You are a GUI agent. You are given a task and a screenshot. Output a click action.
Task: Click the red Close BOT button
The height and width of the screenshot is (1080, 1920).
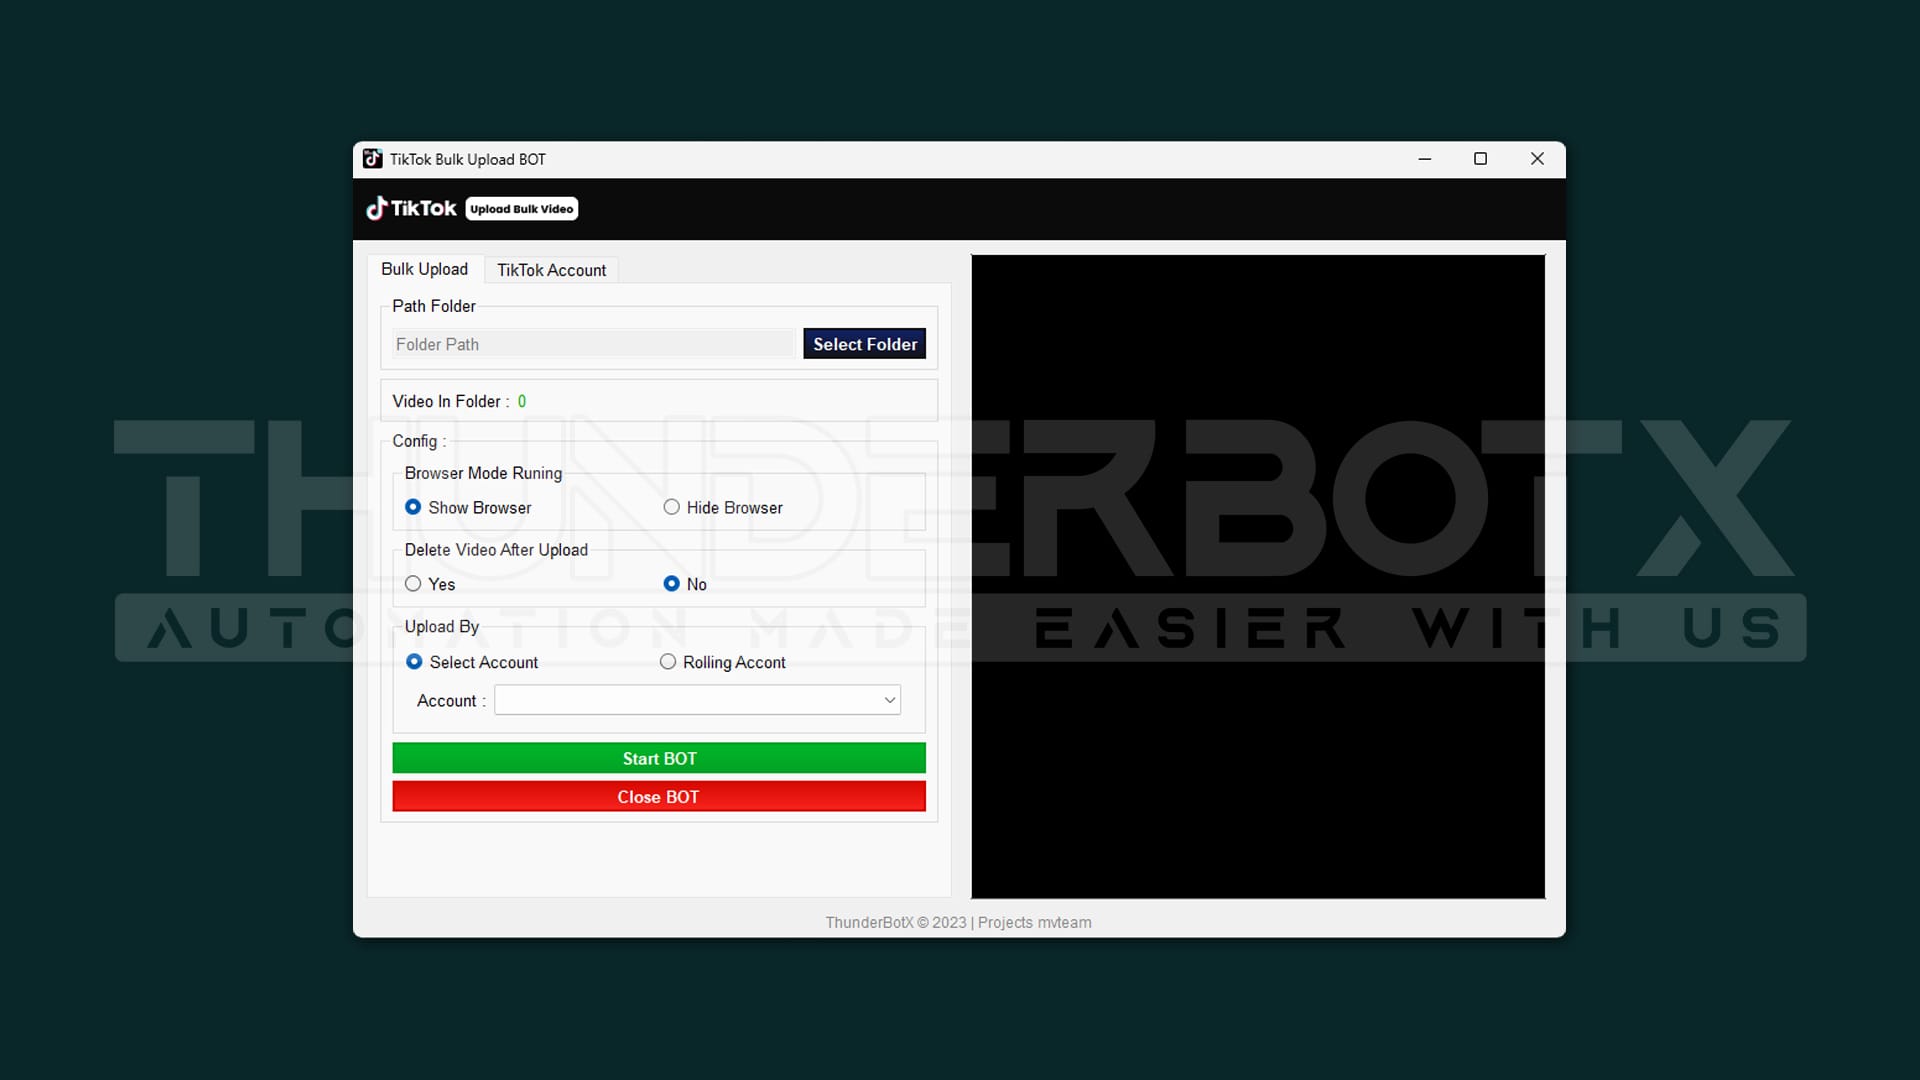click(x=659, y=797)
